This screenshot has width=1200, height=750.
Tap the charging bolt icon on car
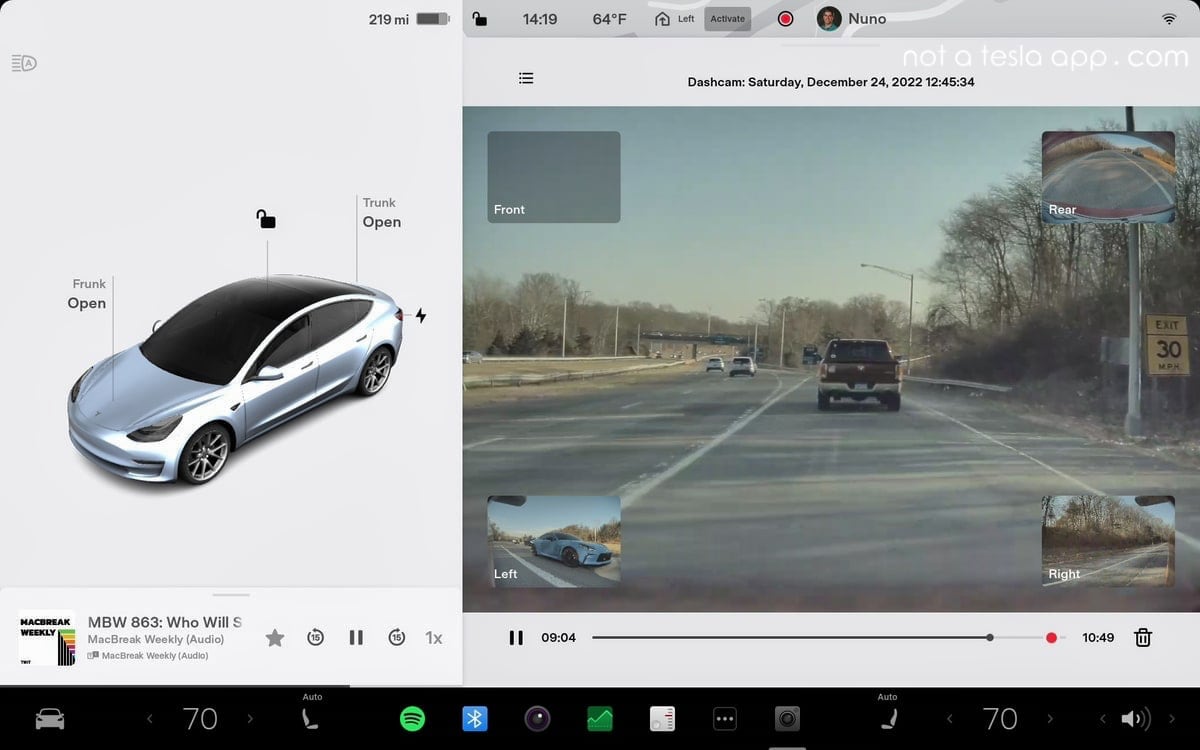[x=421, y=316]
